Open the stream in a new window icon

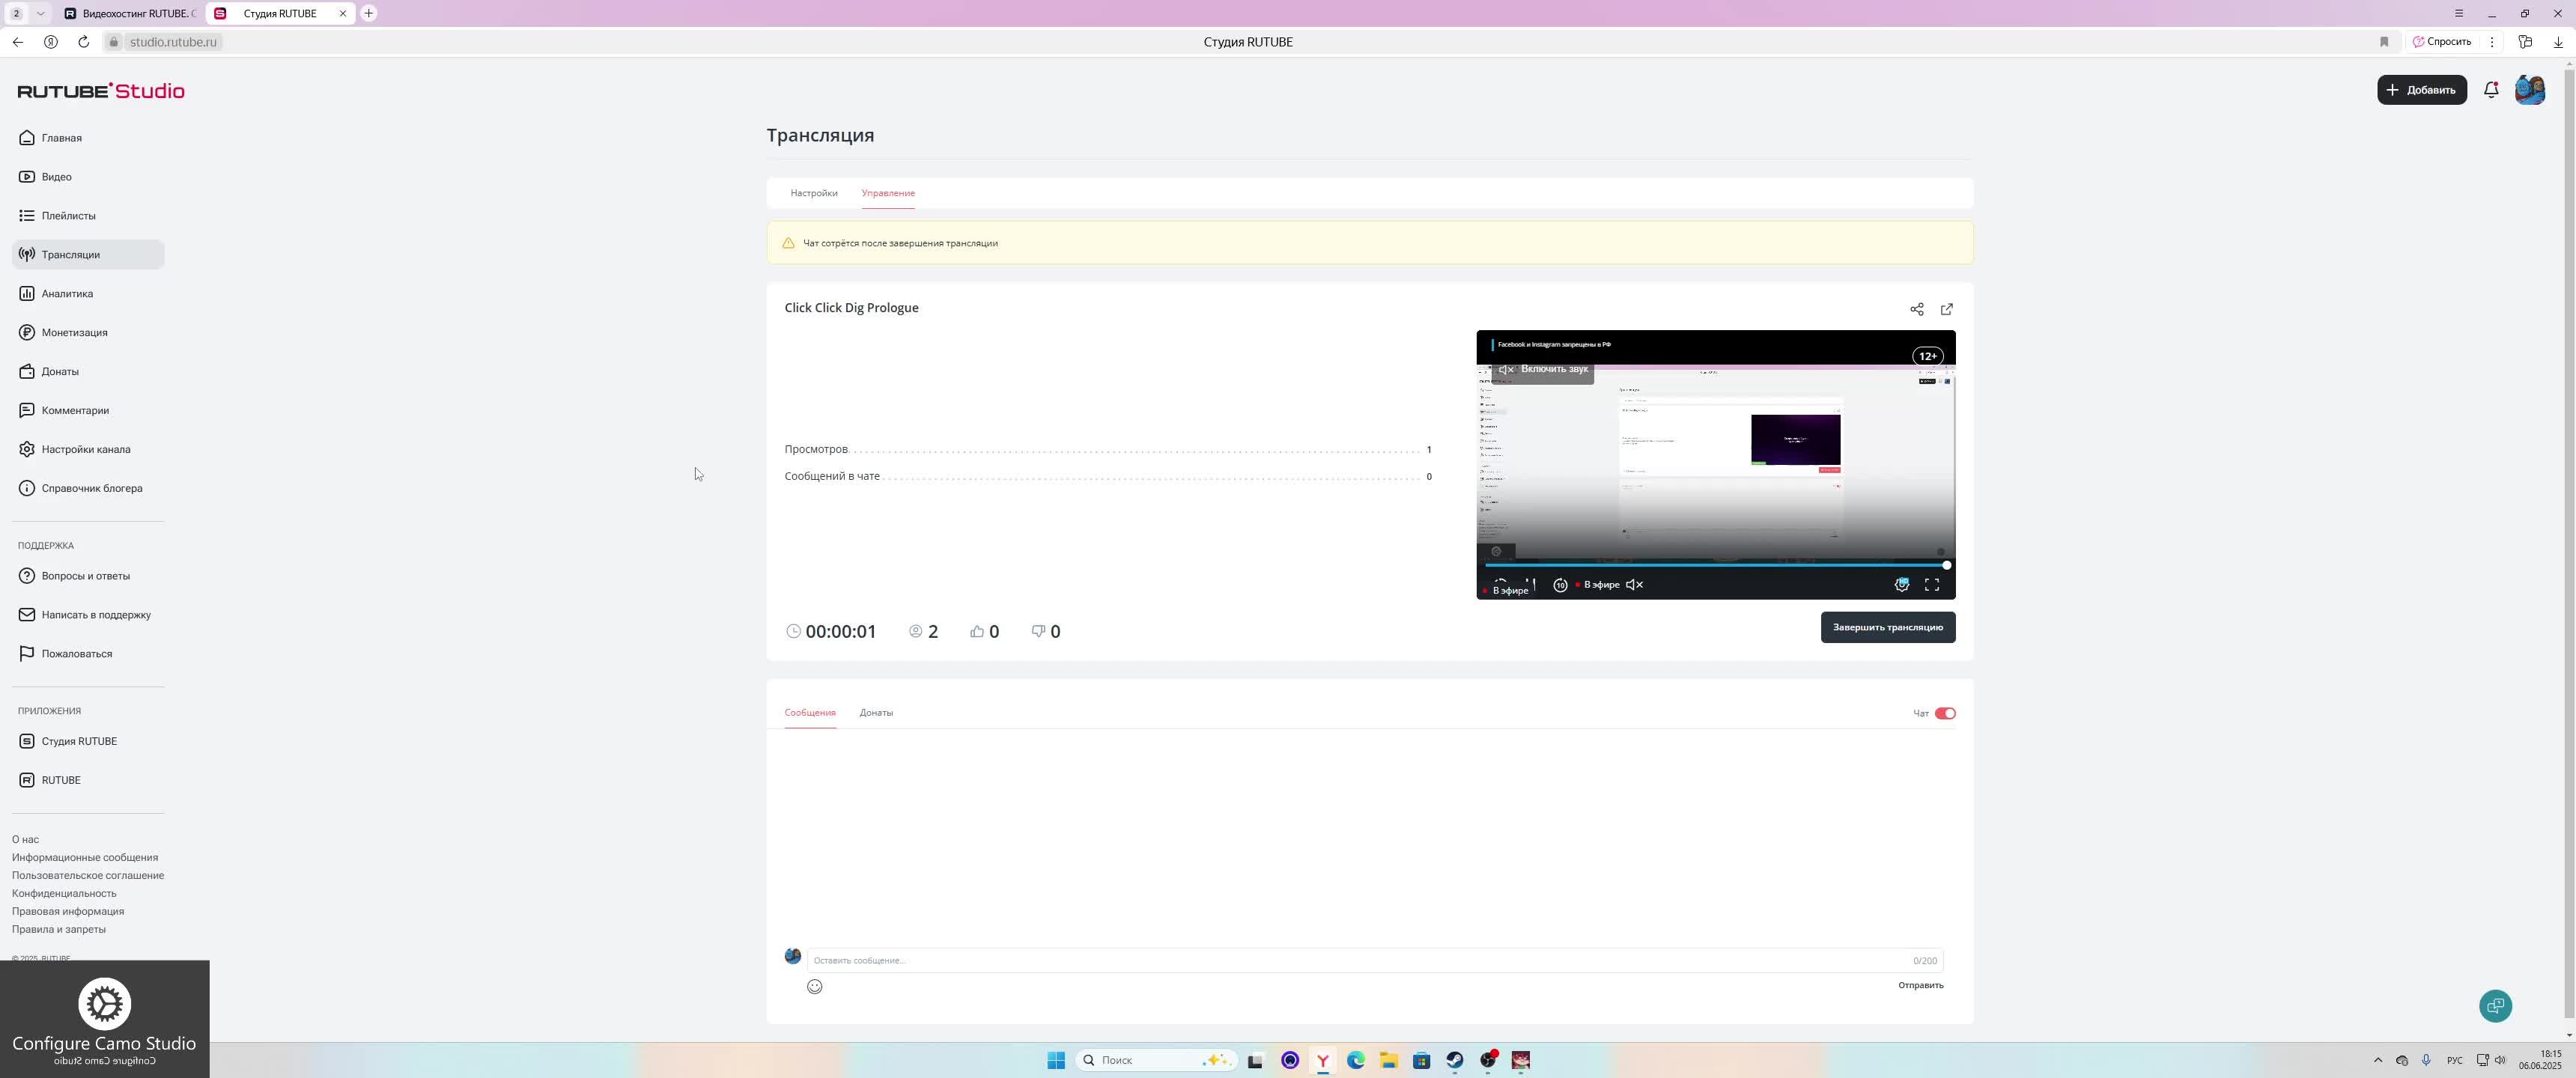1946,310
